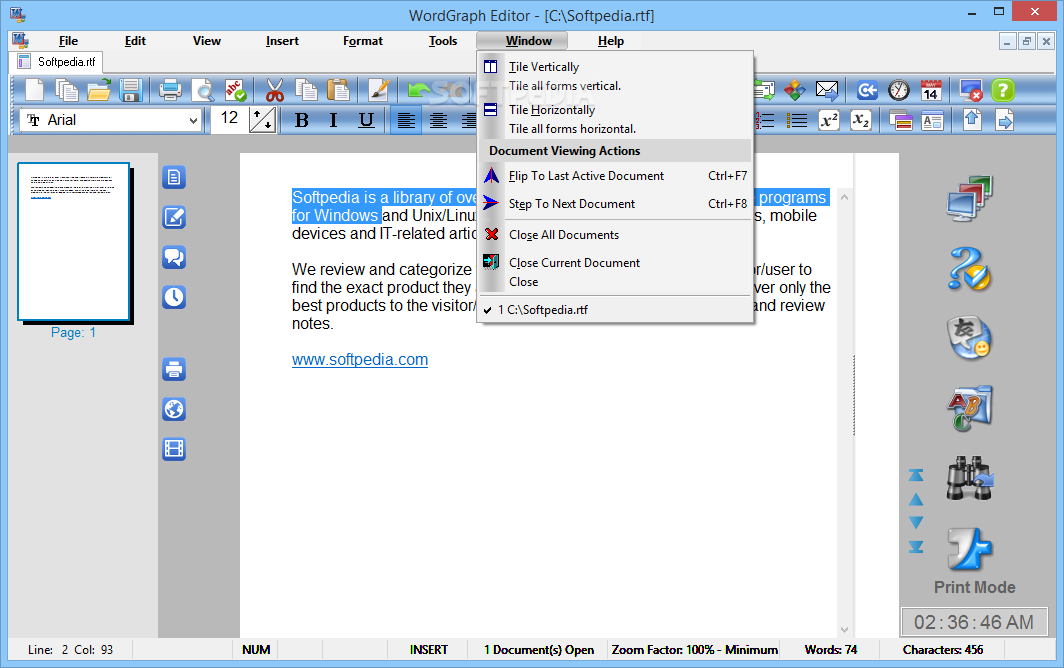Click the monitor with red X icon
Screen dimensions: 1064x668
click(x=971, y=90)
